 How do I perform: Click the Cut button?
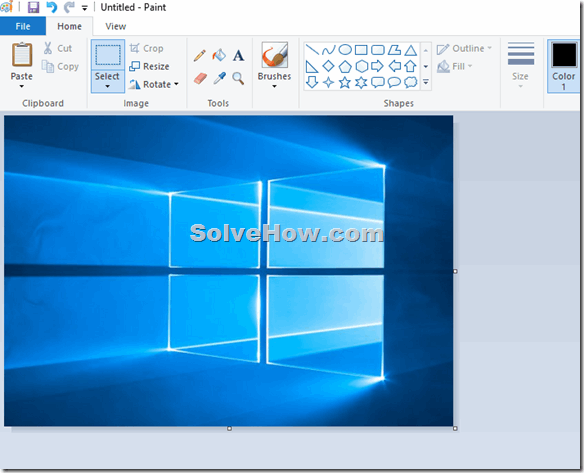tap(58, 48)
